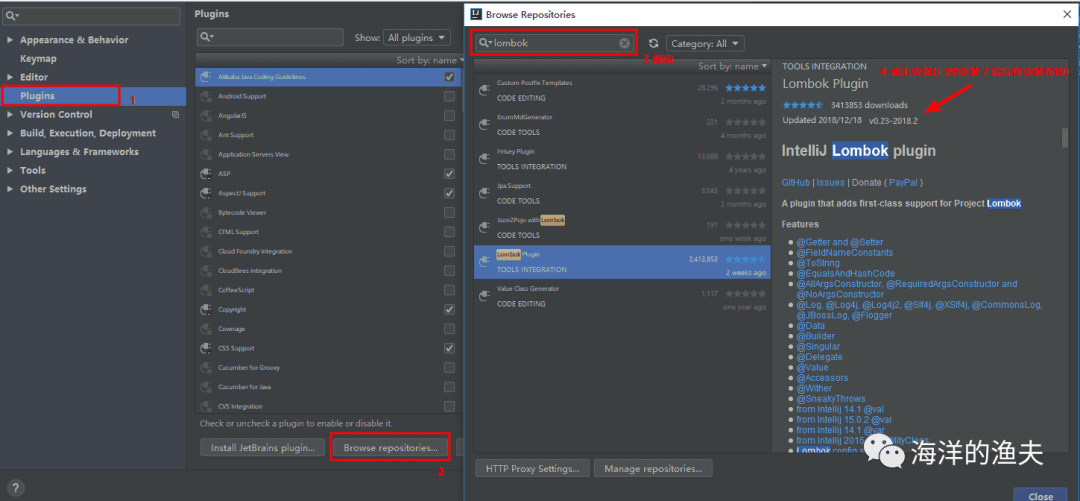The width and height of the screenshot is (1080, 501).
Task: Click the CSS Support plugin icon
Action: coord(205,348)
